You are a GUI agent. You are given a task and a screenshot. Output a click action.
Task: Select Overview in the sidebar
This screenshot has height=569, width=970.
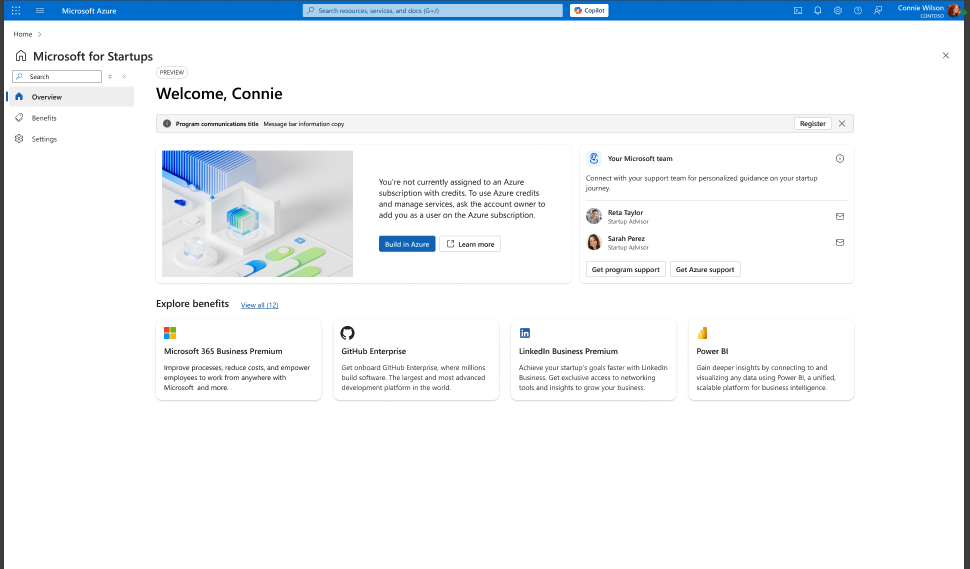(x=71, y=96)
